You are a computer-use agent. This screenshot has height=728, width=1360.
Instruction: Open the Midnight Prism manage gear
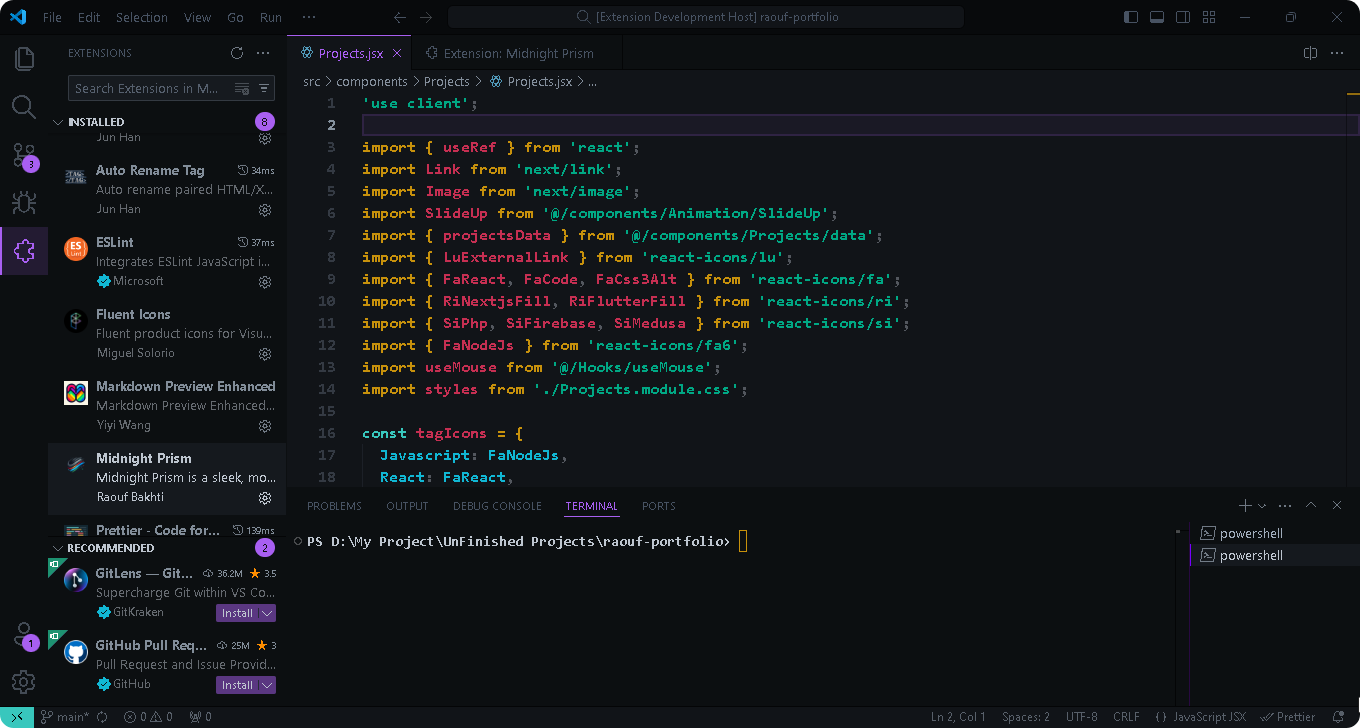265,497
